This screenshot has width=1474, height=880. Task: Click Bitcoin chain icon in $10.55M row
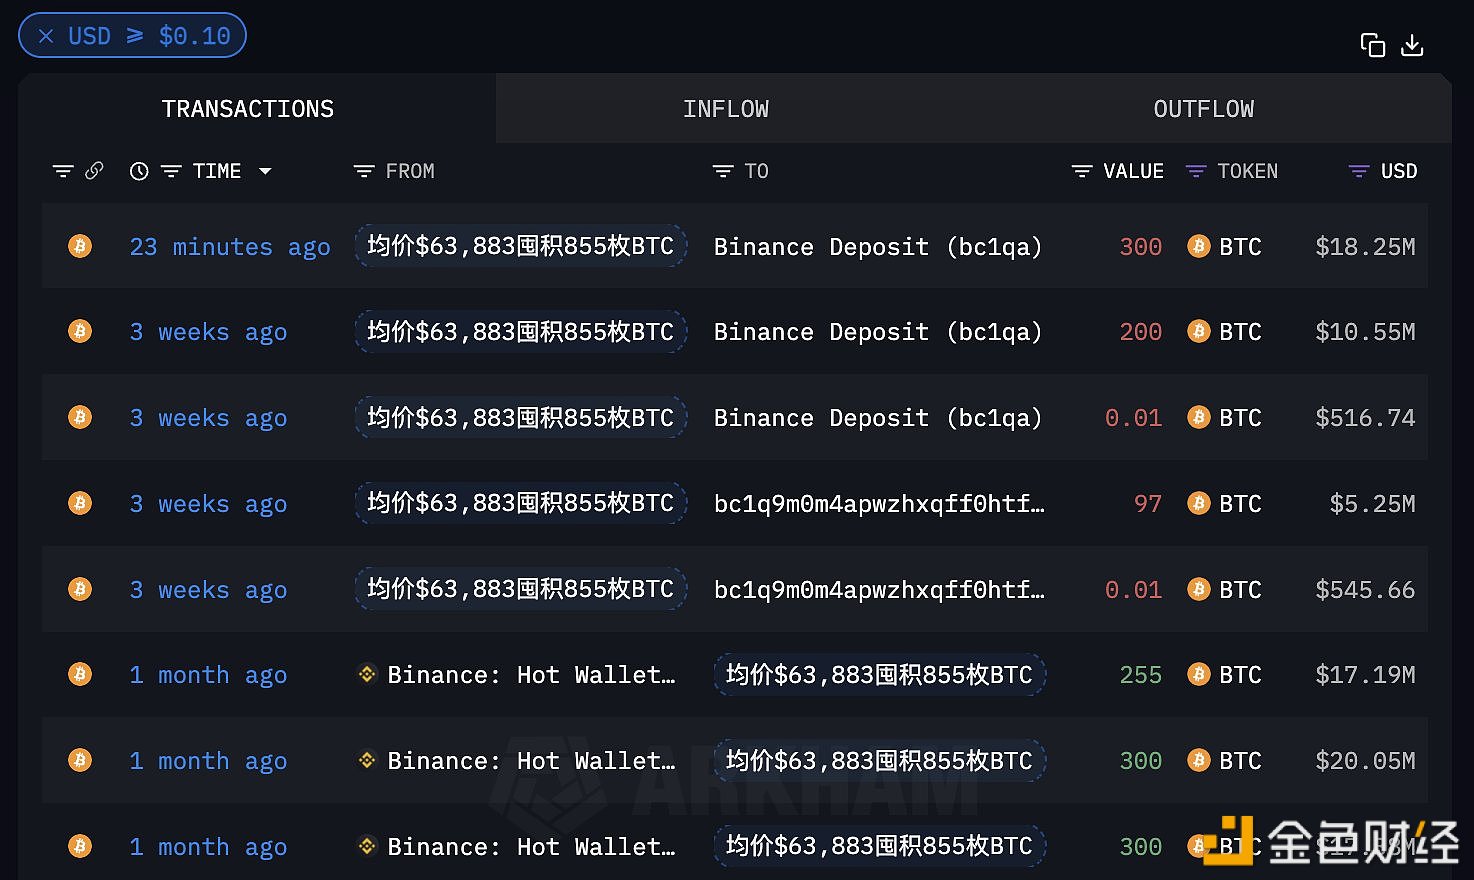pos(80,332)
